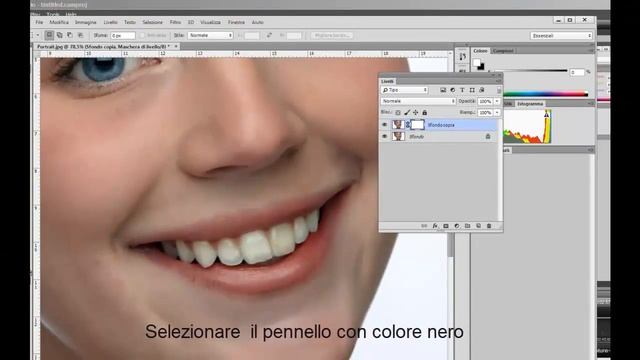Open Riemp. fill dropdown arrow
Viewport: 640px width, 360px height.
[497, 112]
